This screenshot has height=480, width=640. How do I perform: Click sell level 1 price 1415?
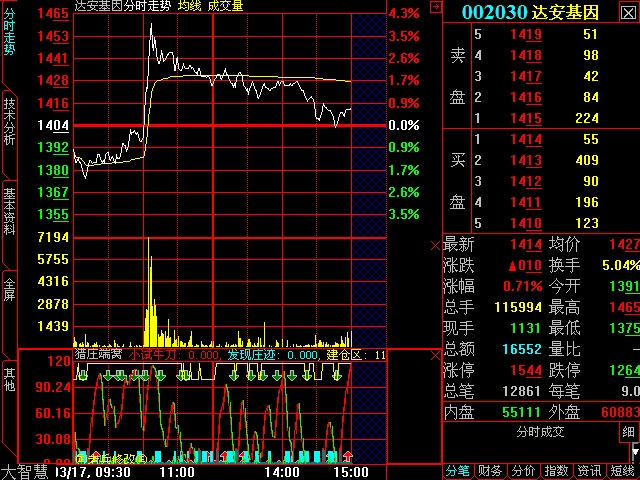[526, 118]
